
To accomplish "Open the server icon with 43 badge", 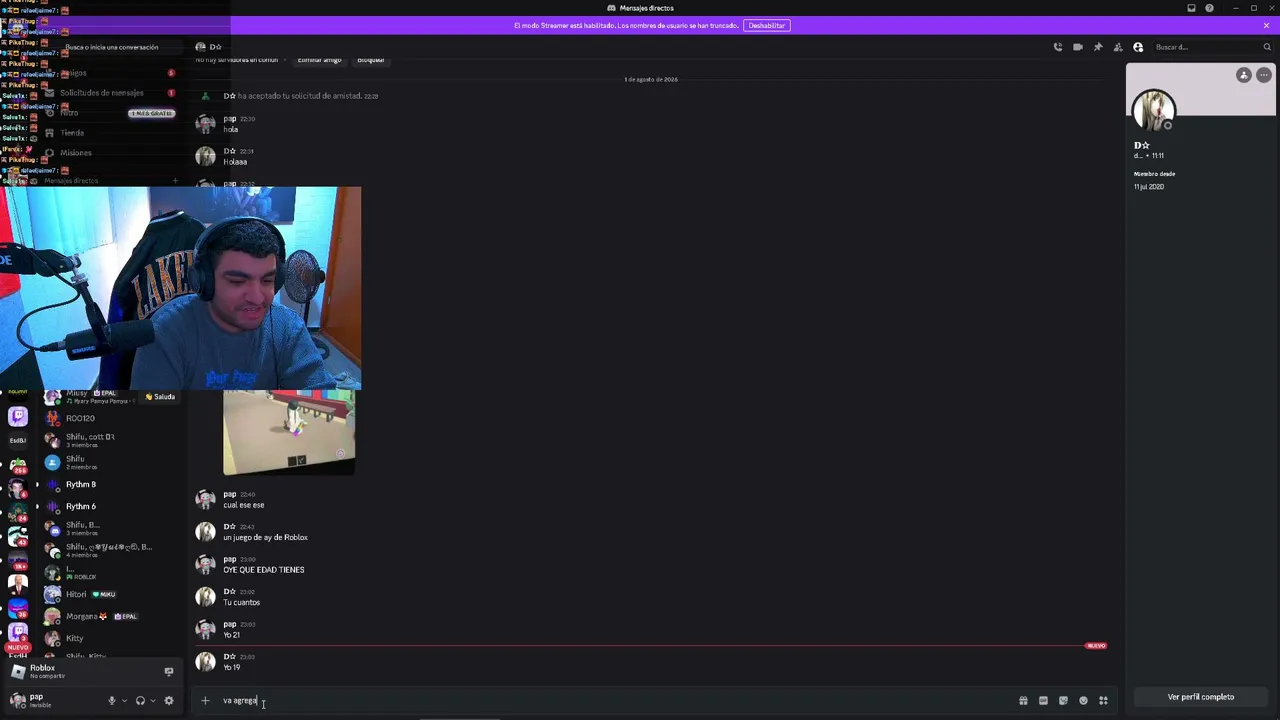I will coord(18,538).
